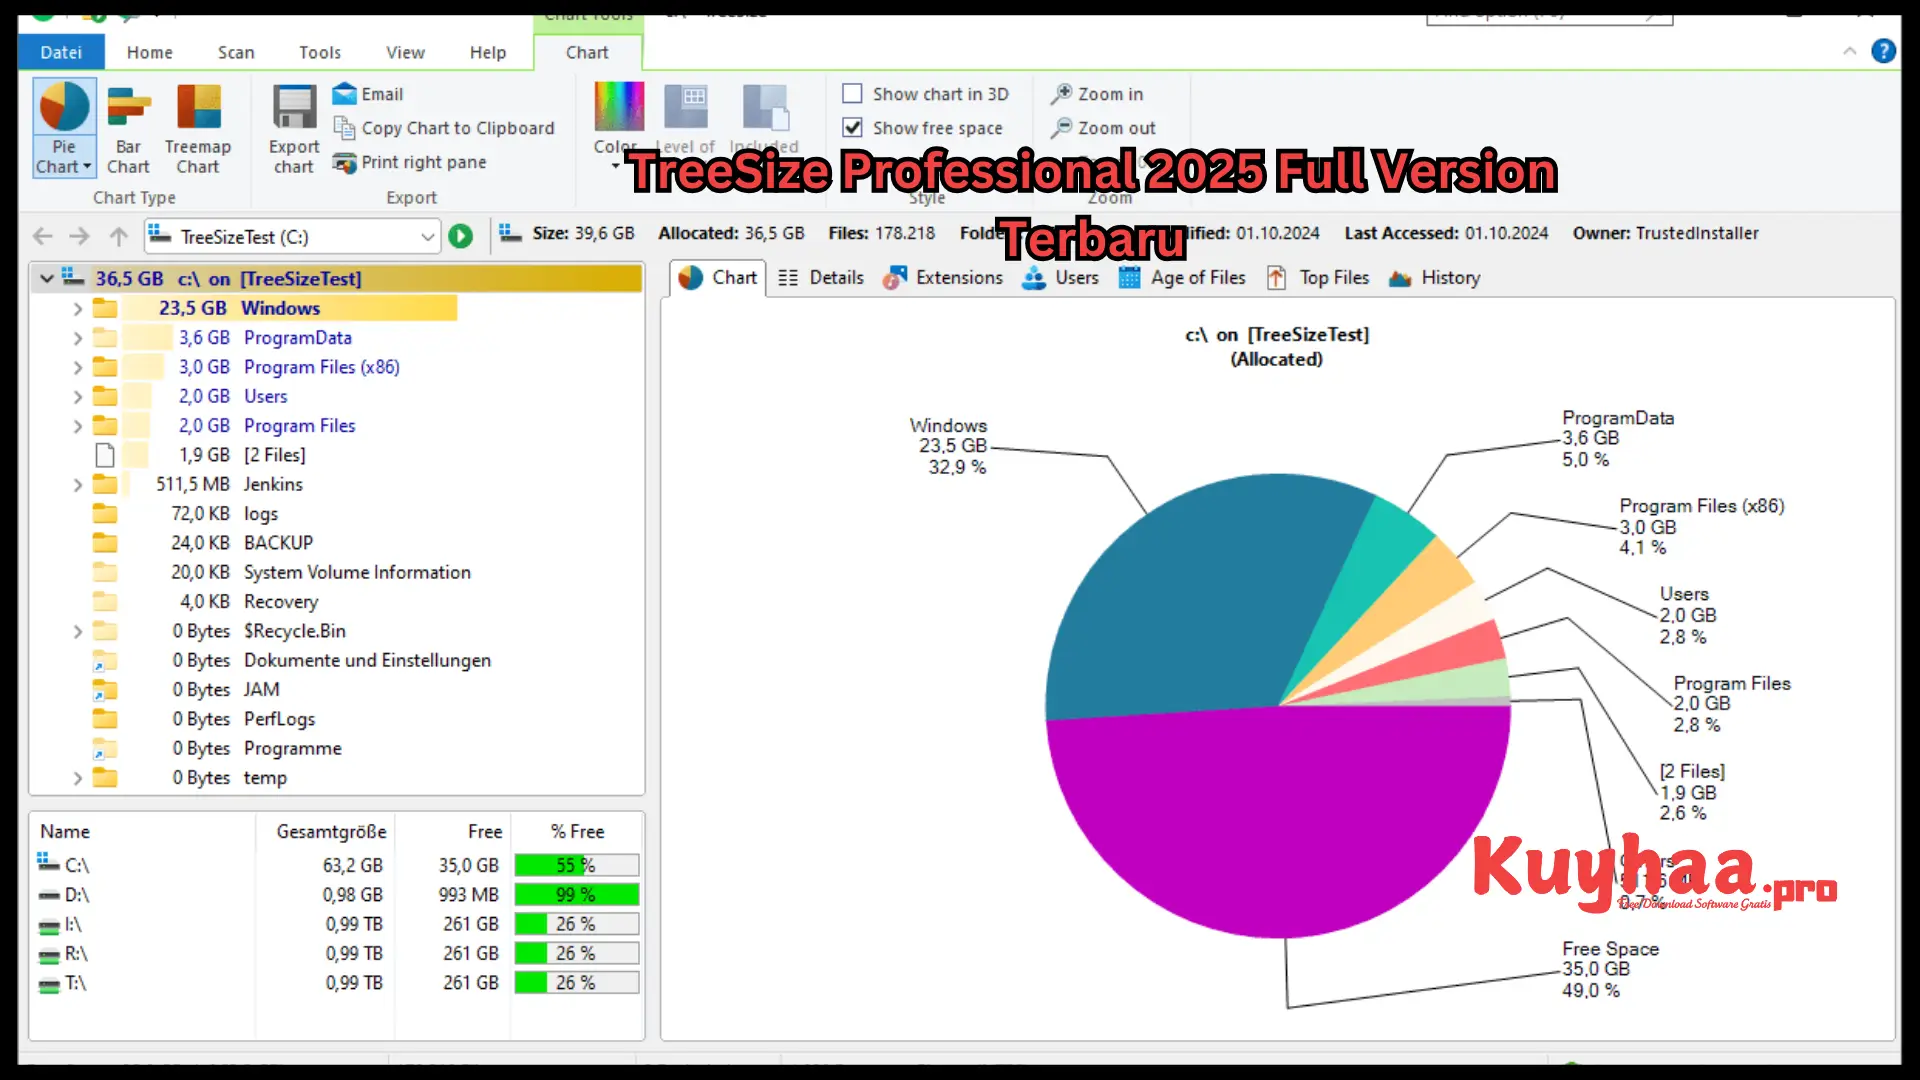
Task: Switch to the Home ribbon tab
Action: (149, 52)
